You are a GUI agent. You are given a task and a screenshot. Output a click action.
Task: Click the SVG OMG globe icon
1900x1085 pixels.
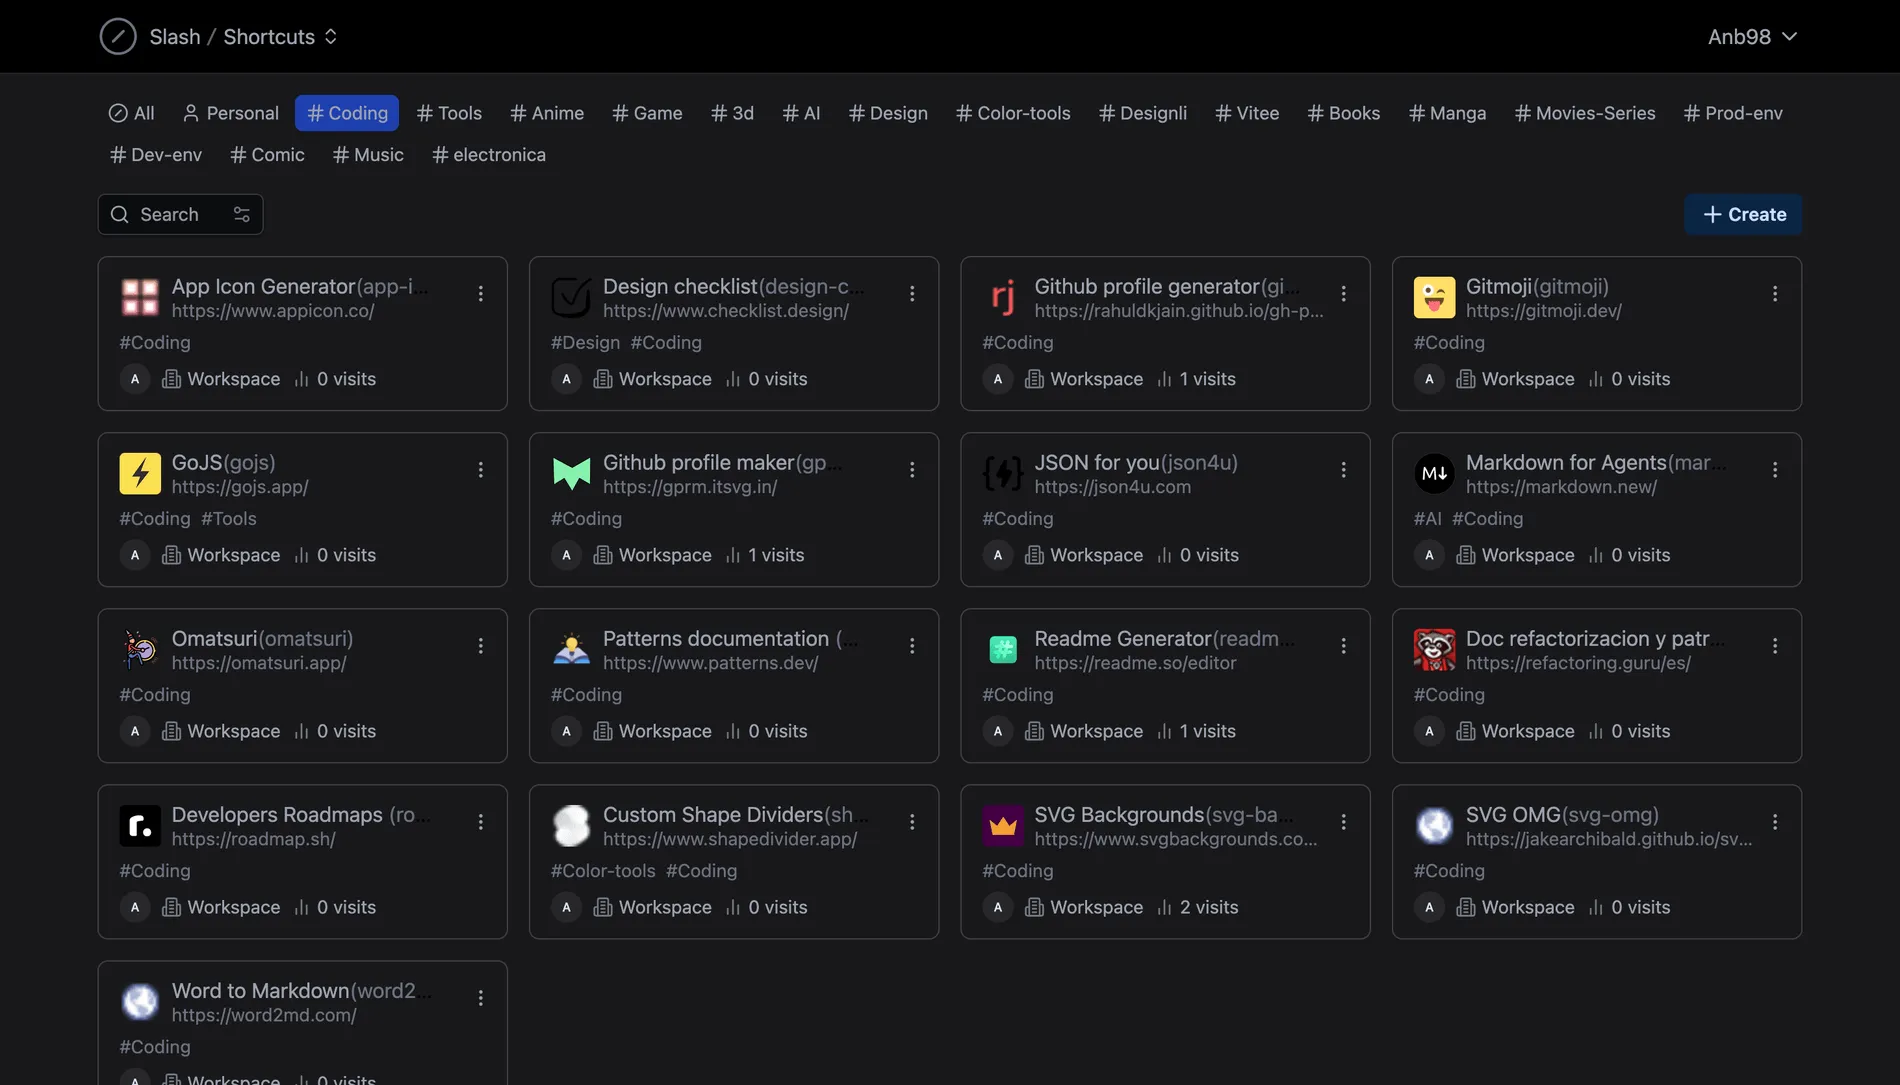[x=1434, y=826]
